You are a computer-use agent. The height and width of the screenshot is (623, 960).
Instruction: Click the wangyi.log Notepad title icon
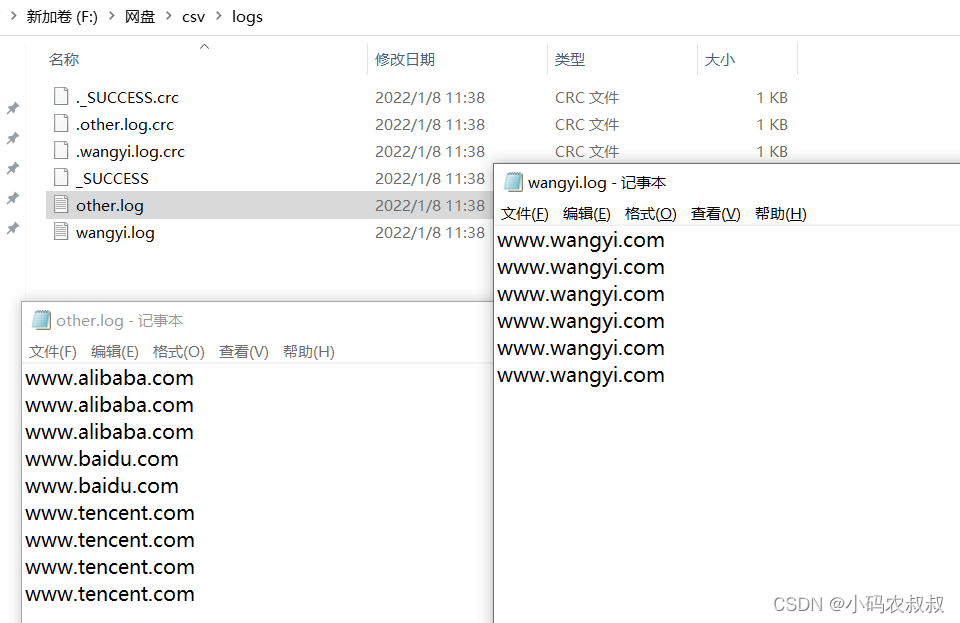[x=513, y=182]
